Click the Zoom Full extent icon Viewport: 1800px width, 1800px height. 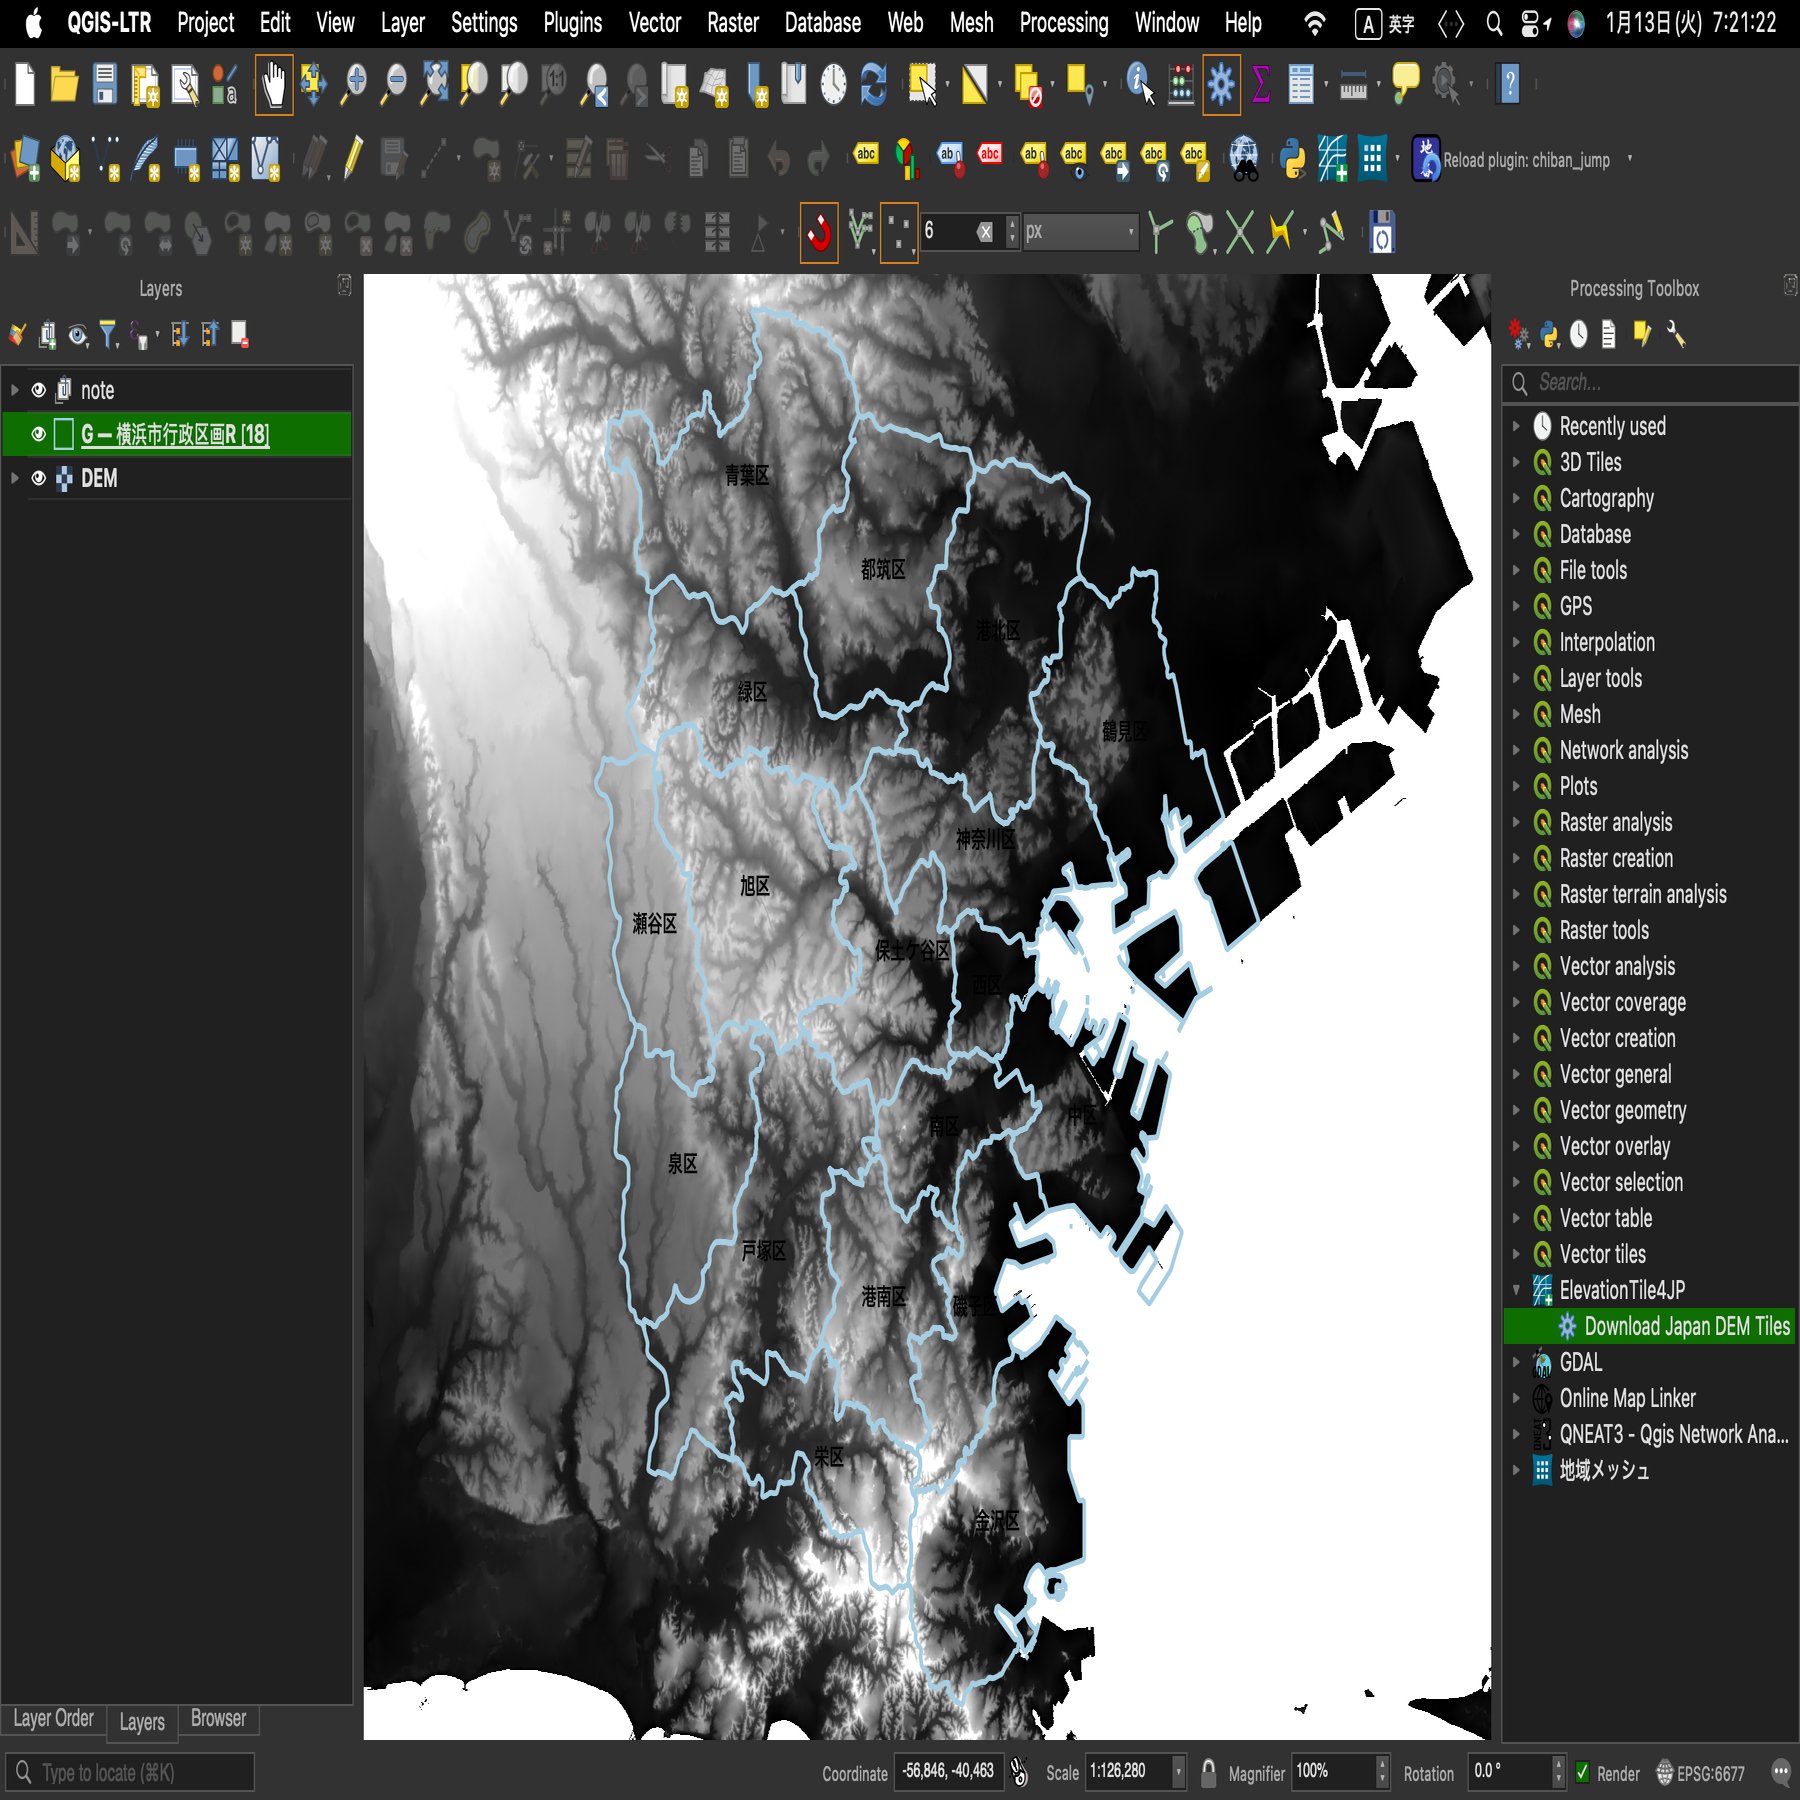click(x=434, y=84)
